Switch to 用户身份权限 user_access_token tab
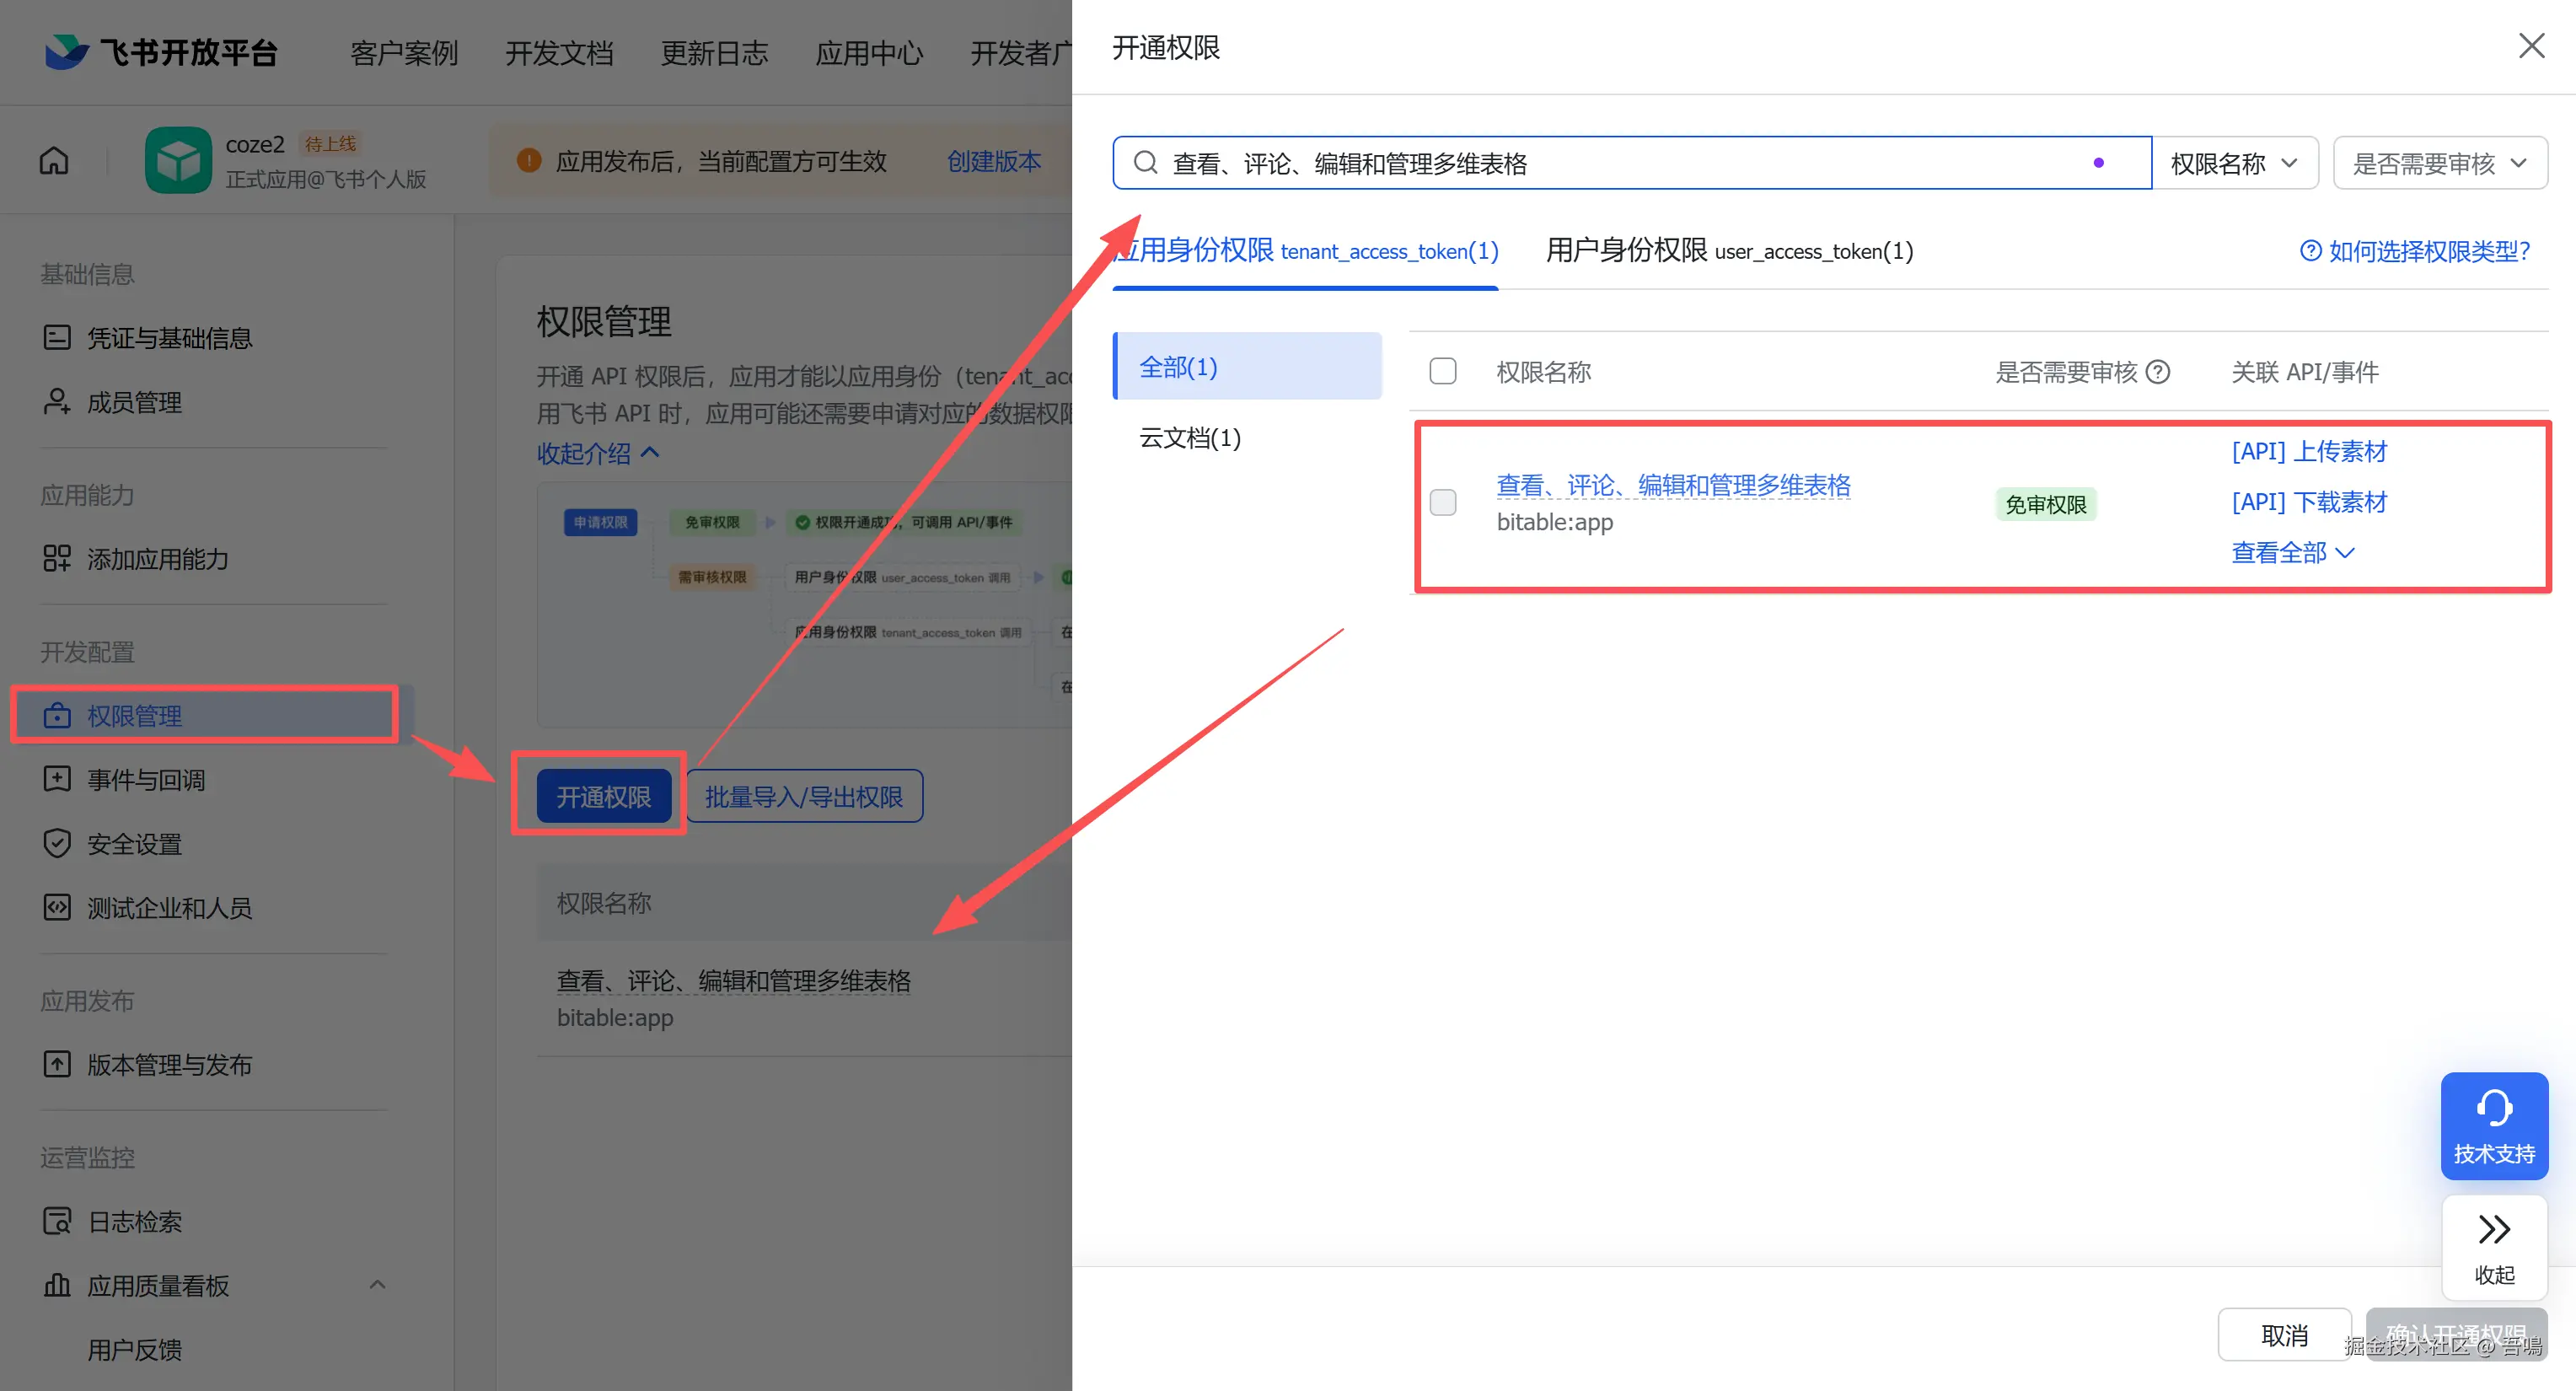Viewport: 2576px width, 1391px height. 1728,251
